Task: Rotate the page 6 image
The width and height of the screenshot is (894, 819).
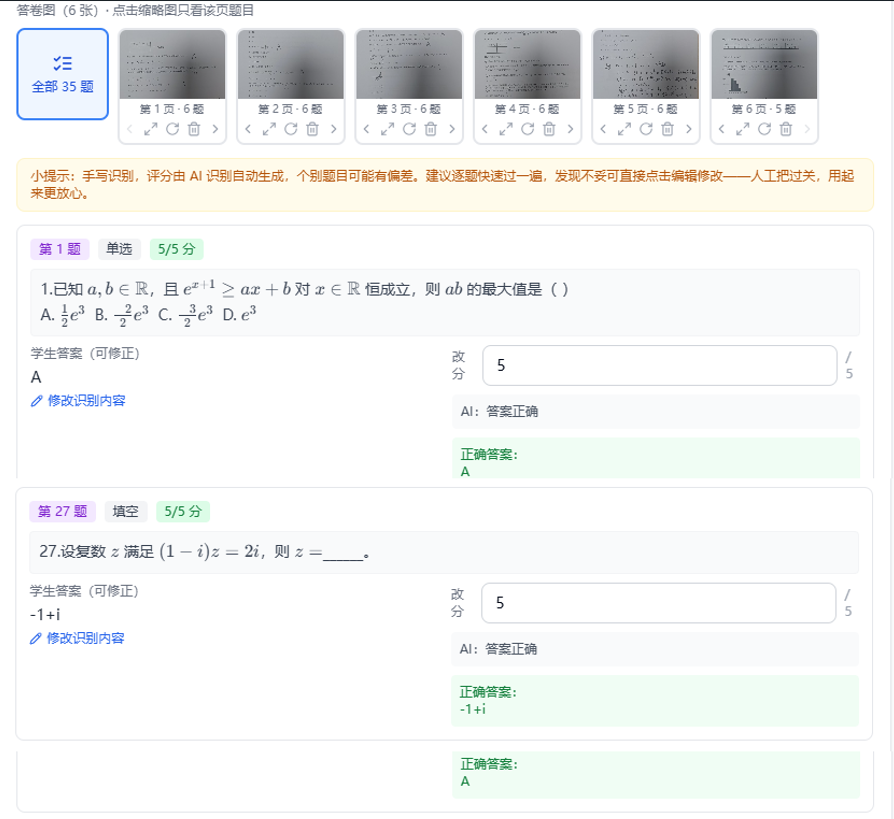Action: pos(765,129)
